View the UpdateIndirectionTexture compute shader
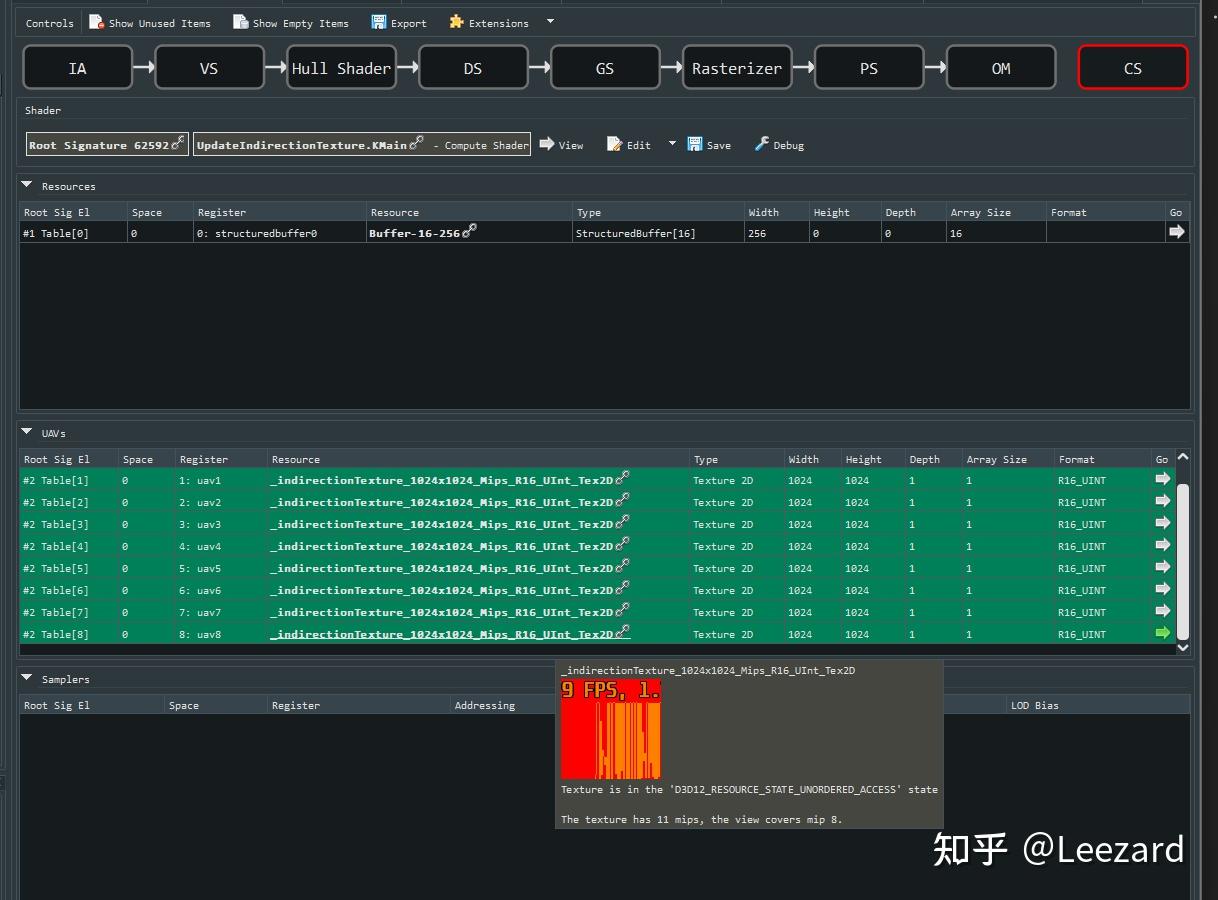Screen dimensions: 1218x900 pos(562,144)
